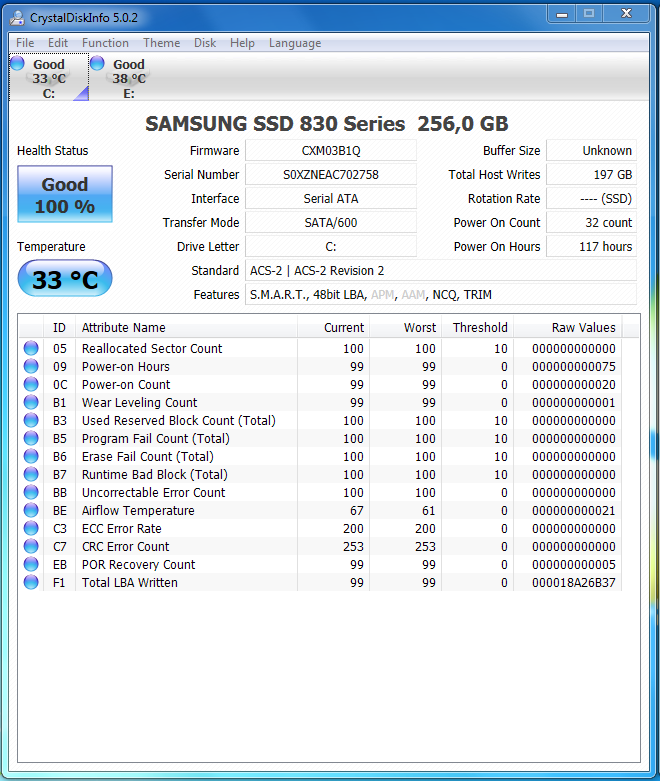Close the CrystalDiskInfo window
Screen dimensions: 660x781
pyautogui.click(x=626, y=14)
